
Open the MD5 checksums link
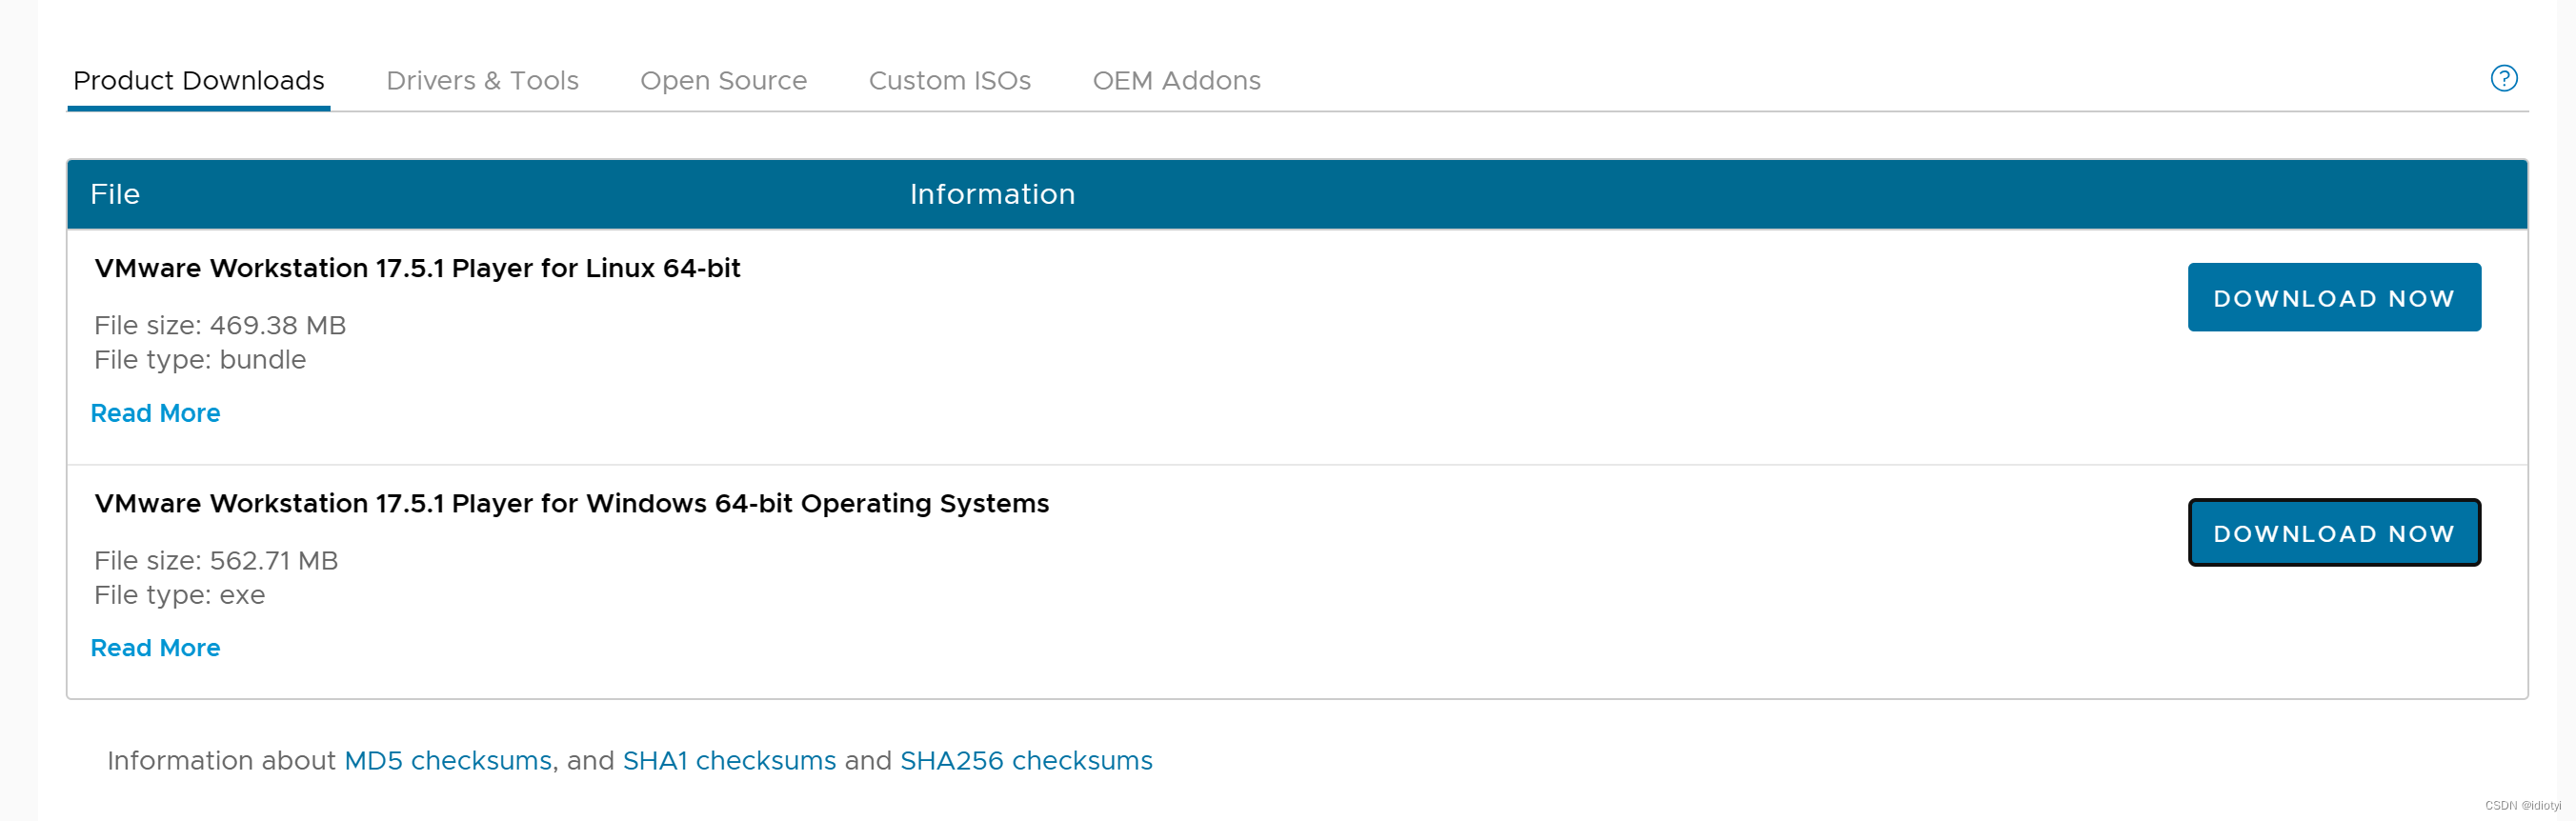447,761
